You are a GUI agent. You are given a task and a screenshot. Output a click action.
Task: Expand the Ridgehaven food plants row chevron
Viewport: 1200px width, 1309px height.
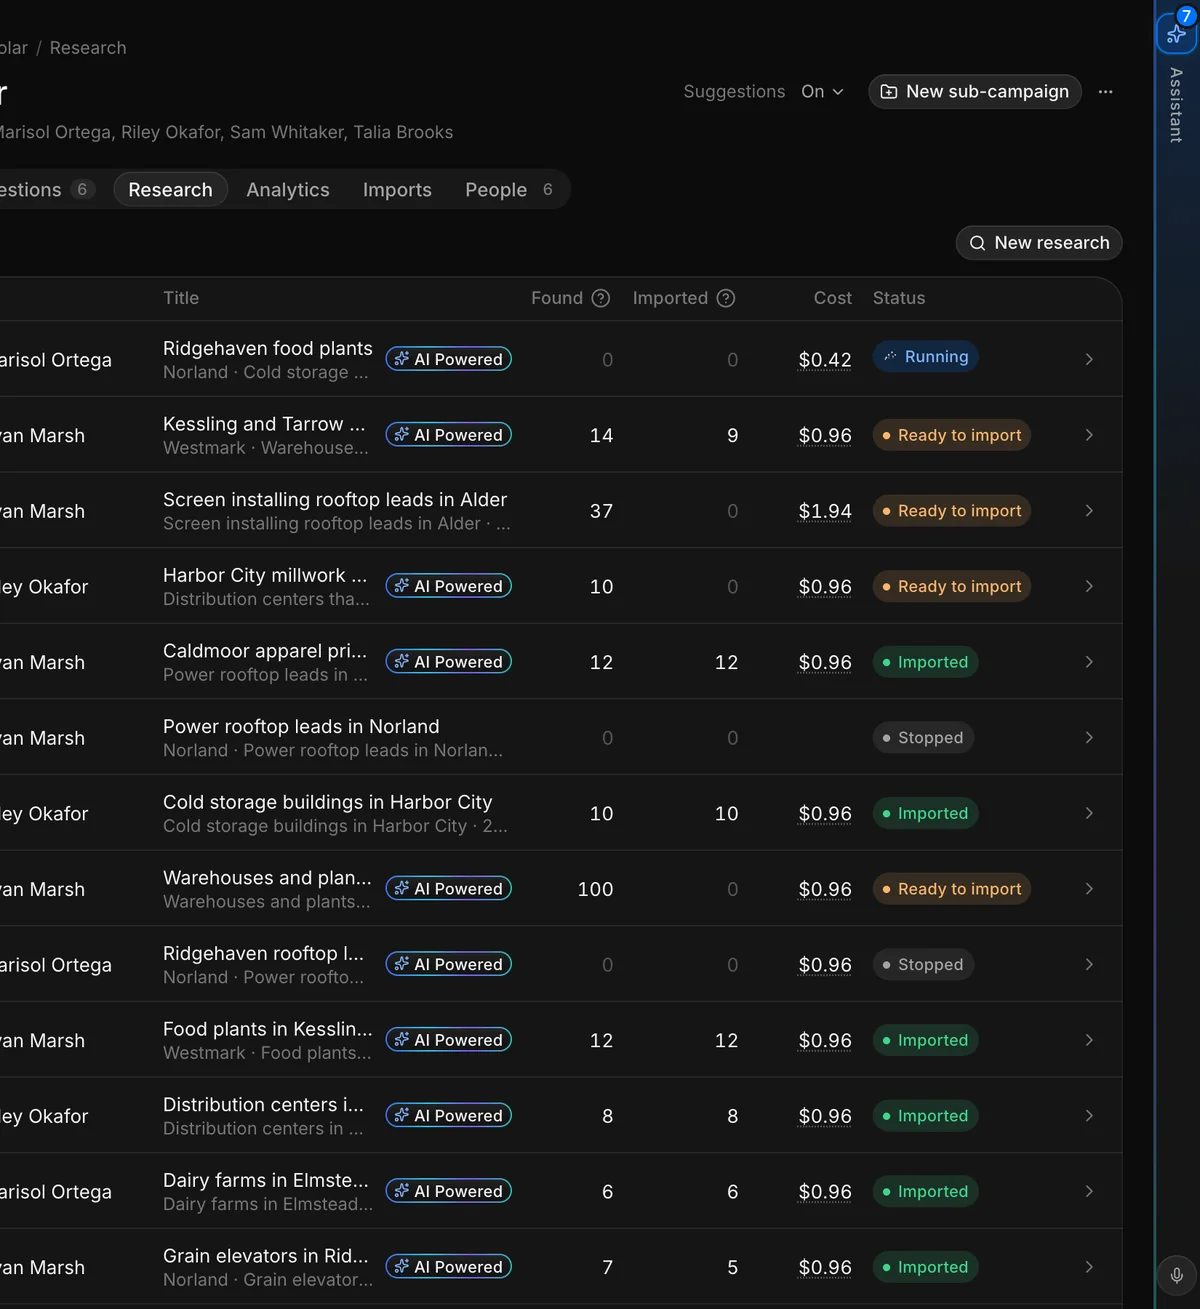pos(1089,359)
